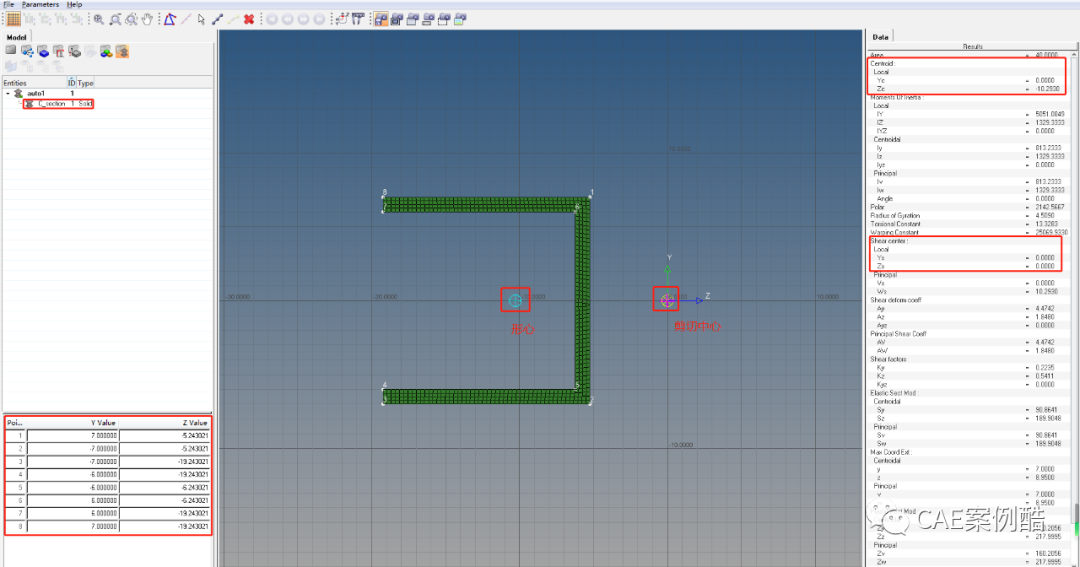Collapse the auto1 tree node

[8, 93]
